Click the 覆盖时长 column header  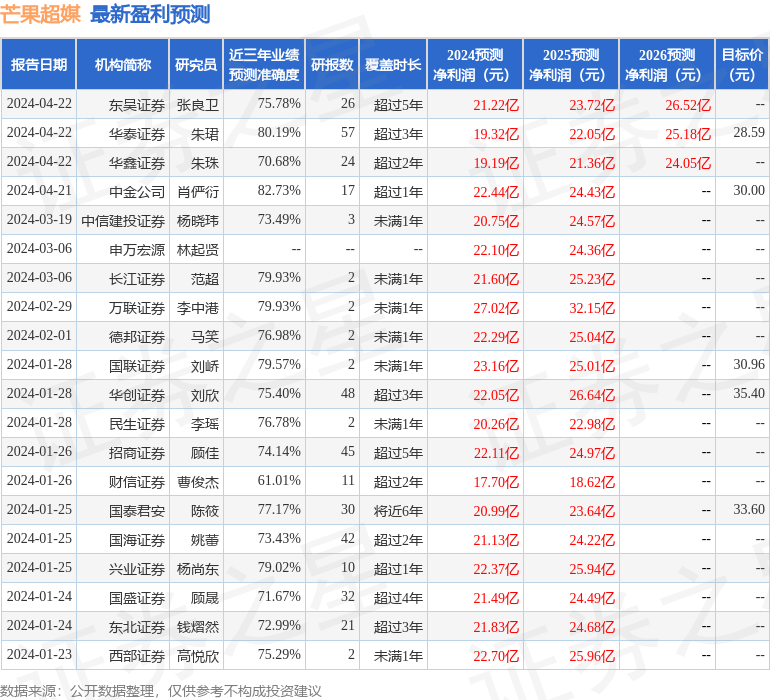coord(393,64)
